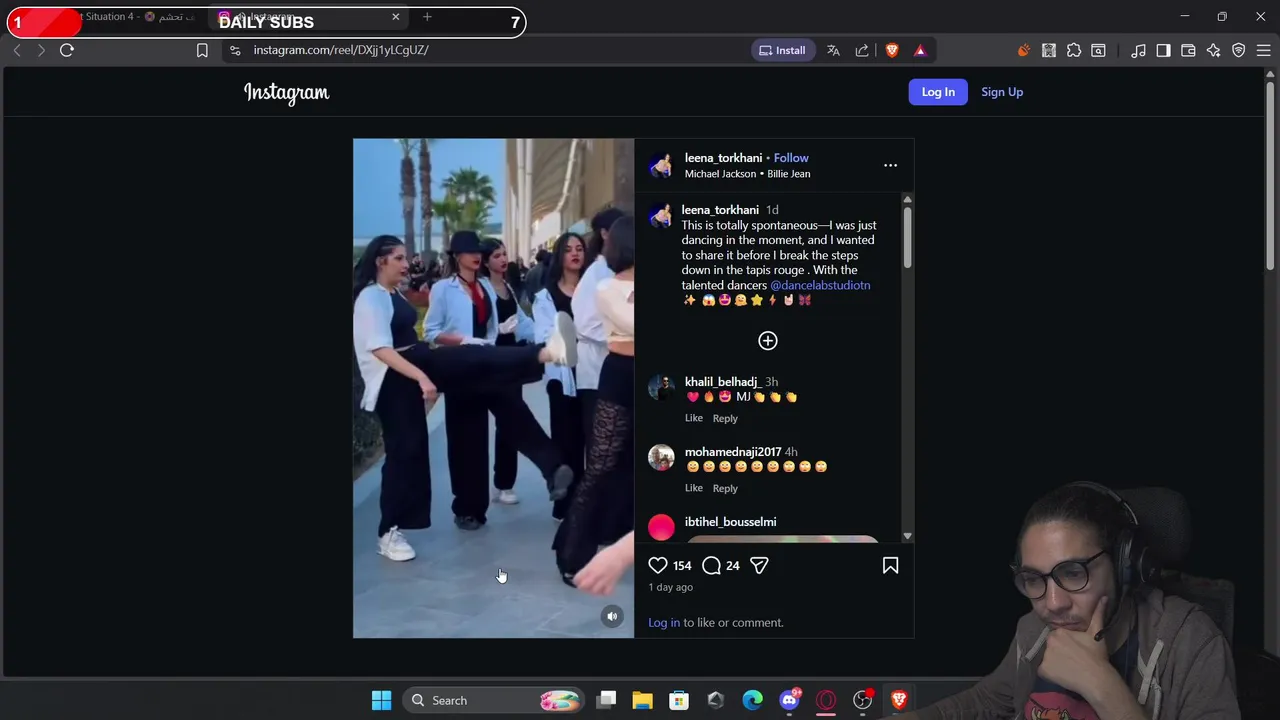Open leena_torkhani username in post header
Screen dimensions: 1280x720
[x=723, y=158]
